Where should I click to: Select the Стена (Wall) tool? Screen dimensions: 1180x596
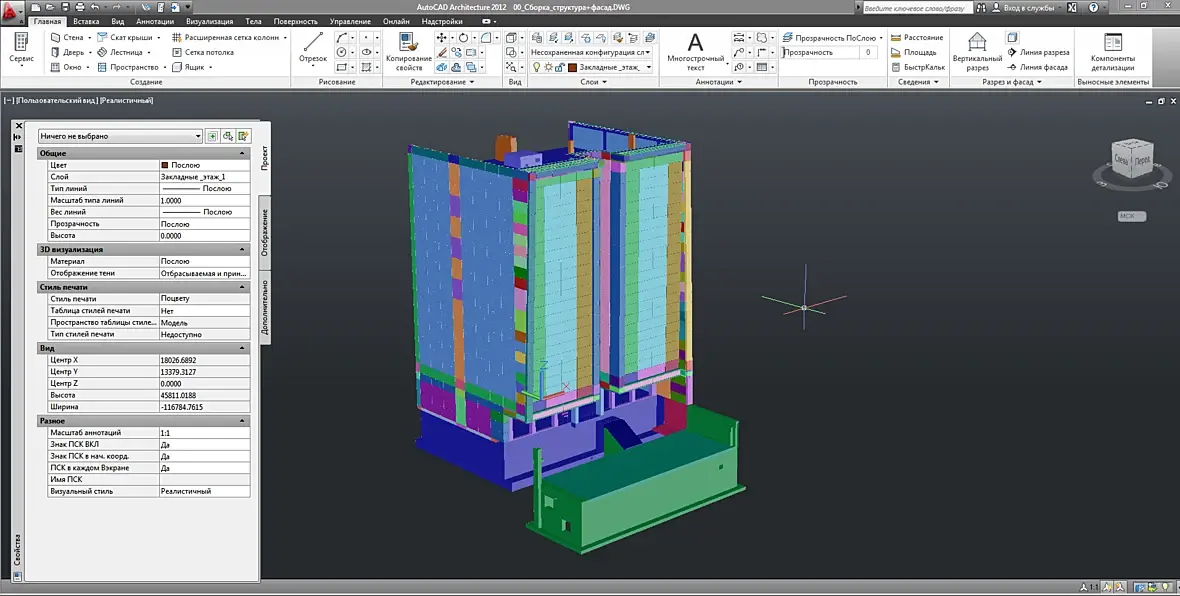click(66, 38)
